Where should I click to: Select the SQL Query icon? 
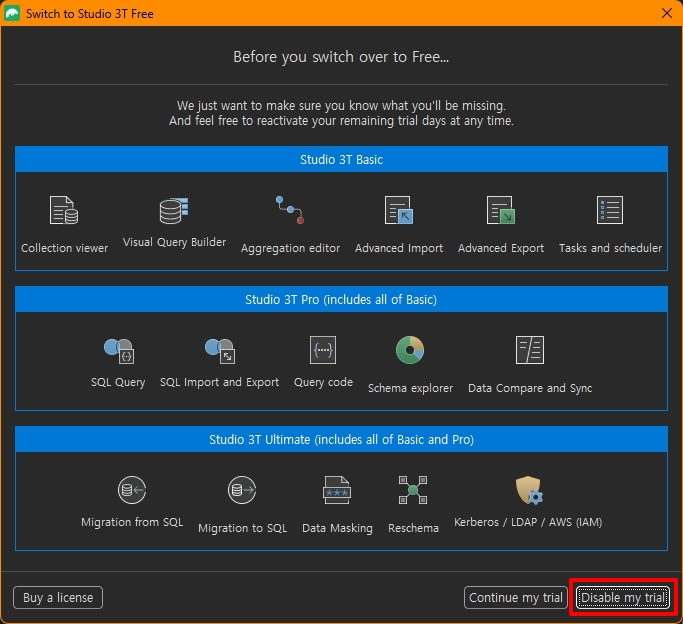pyautogui.click(x=118, y=351)
